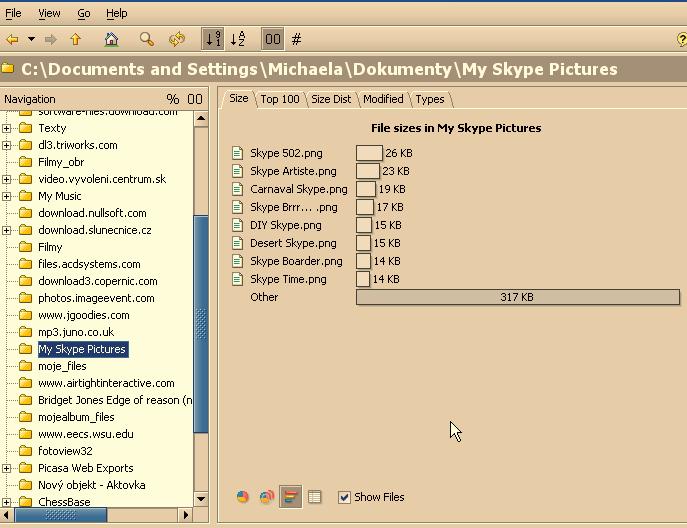Click the 26 KB bar for Skype 502.png

click(x=369, y=153)
